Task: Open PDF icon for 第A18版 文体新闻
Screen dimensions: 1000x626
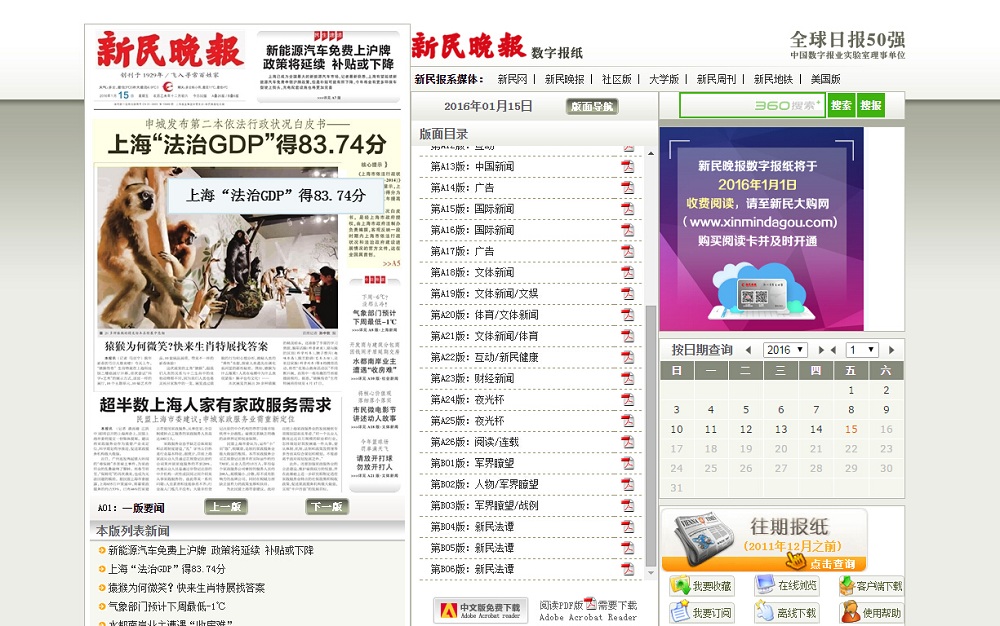Action: [628, 272]
